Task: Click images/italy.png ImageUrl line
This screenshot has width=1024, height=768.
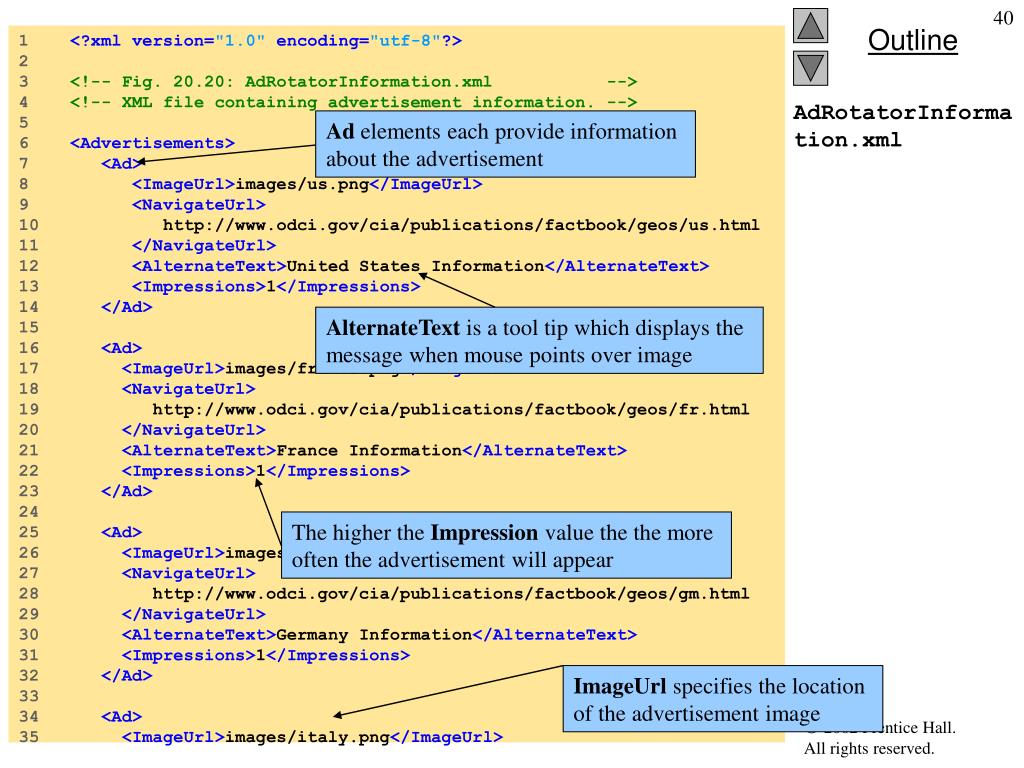Action: click(x=312, y=737)
